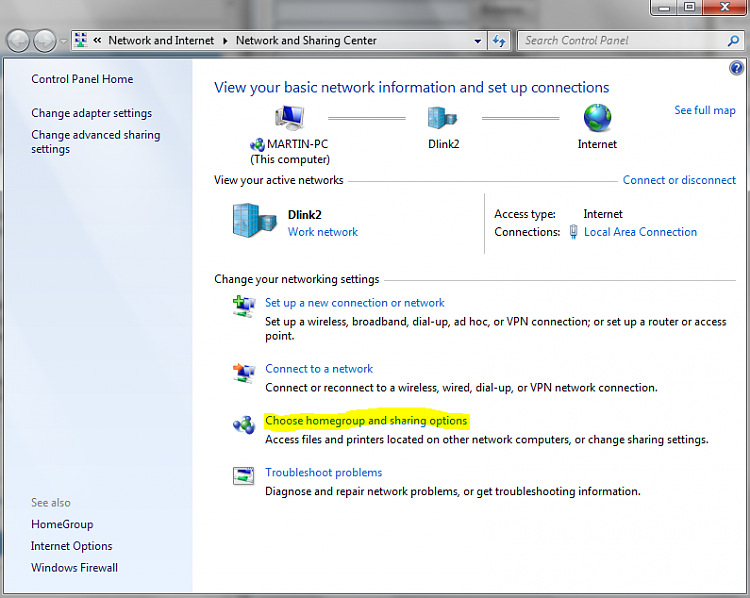750x598 pixels.
Task: Open Local Area Connection status
Action: pyautogui.click(x=640, y=232)
